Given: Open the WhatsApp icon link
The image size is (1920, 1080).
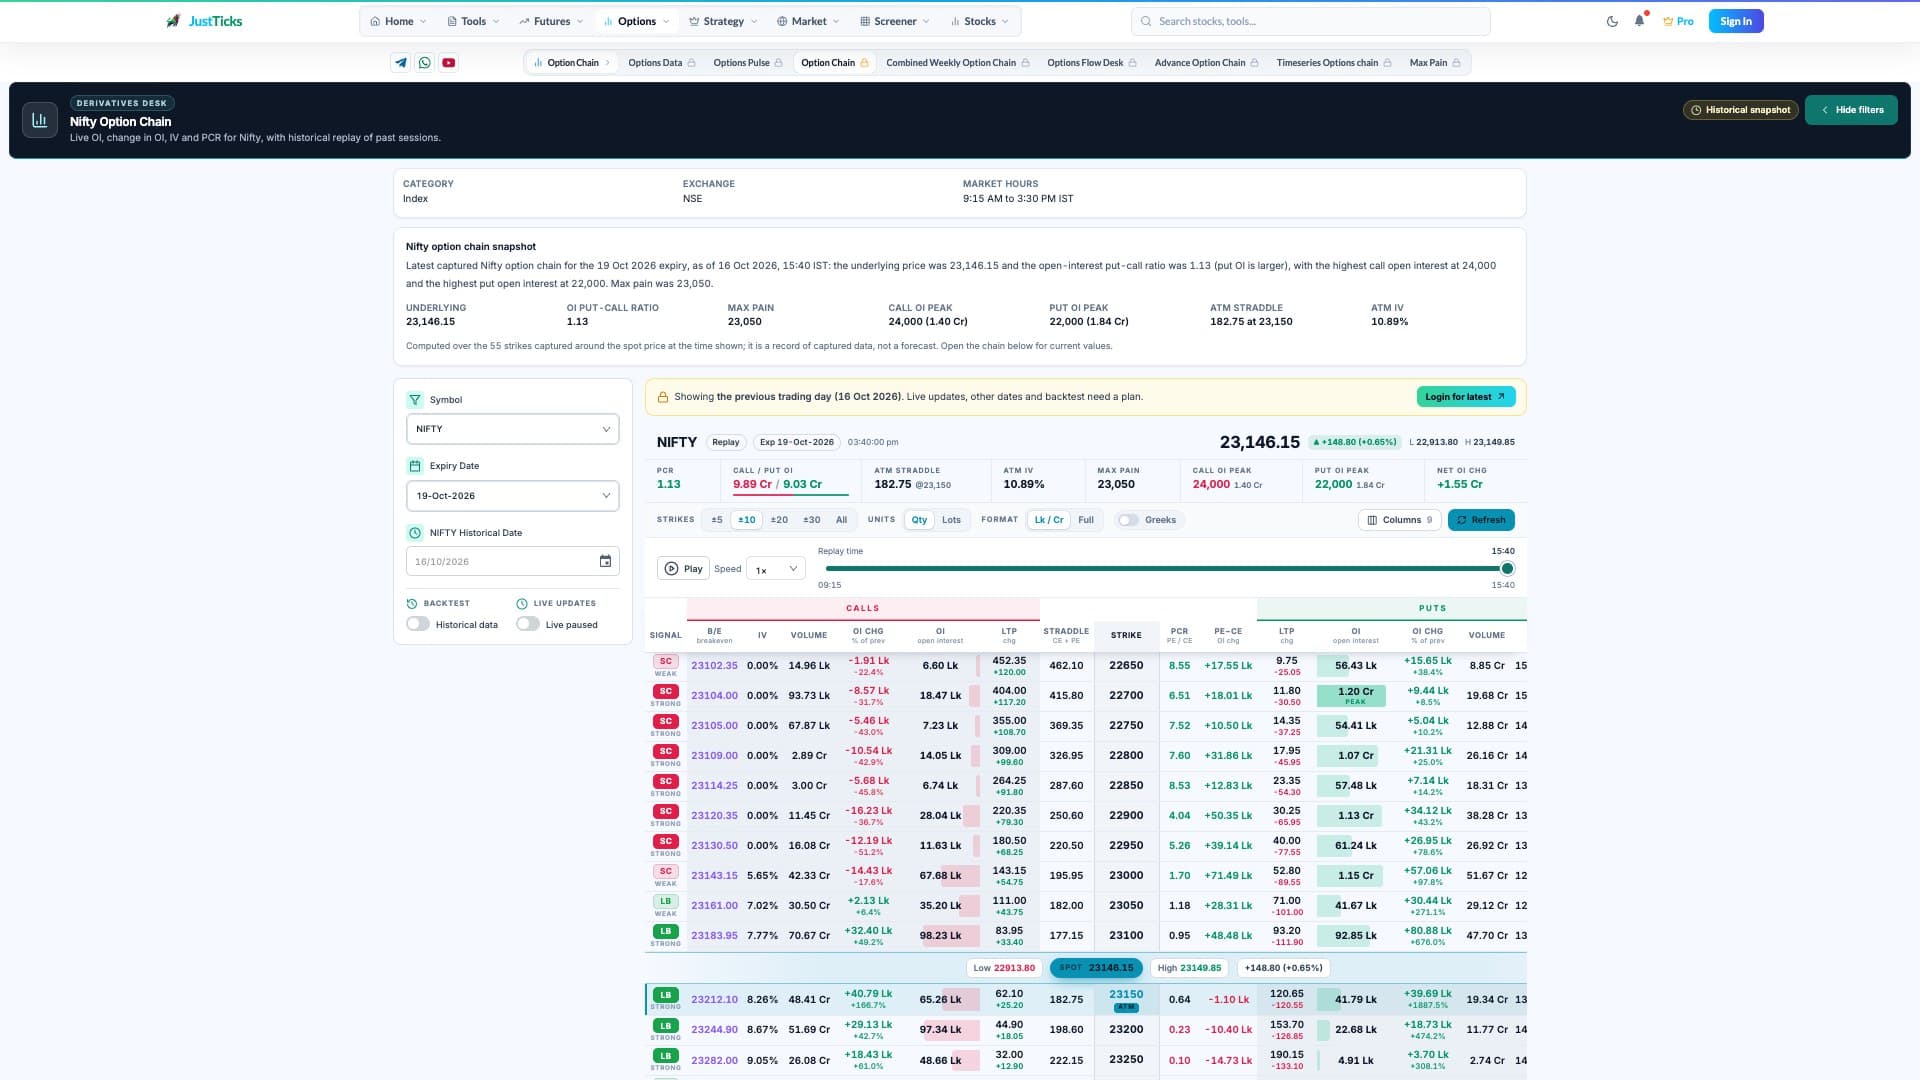Looking at the screenshot, I should point(425,63).
